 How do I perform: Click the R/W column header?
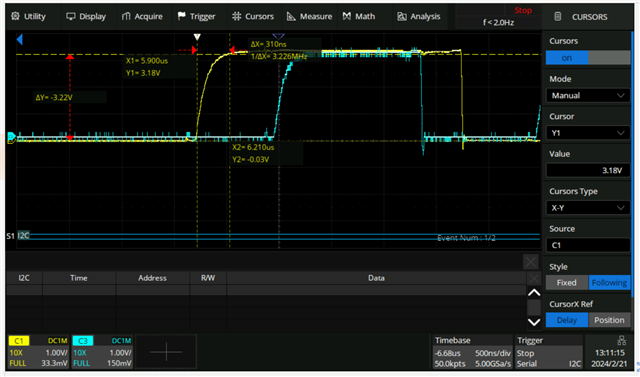click(x=208, y=278)
